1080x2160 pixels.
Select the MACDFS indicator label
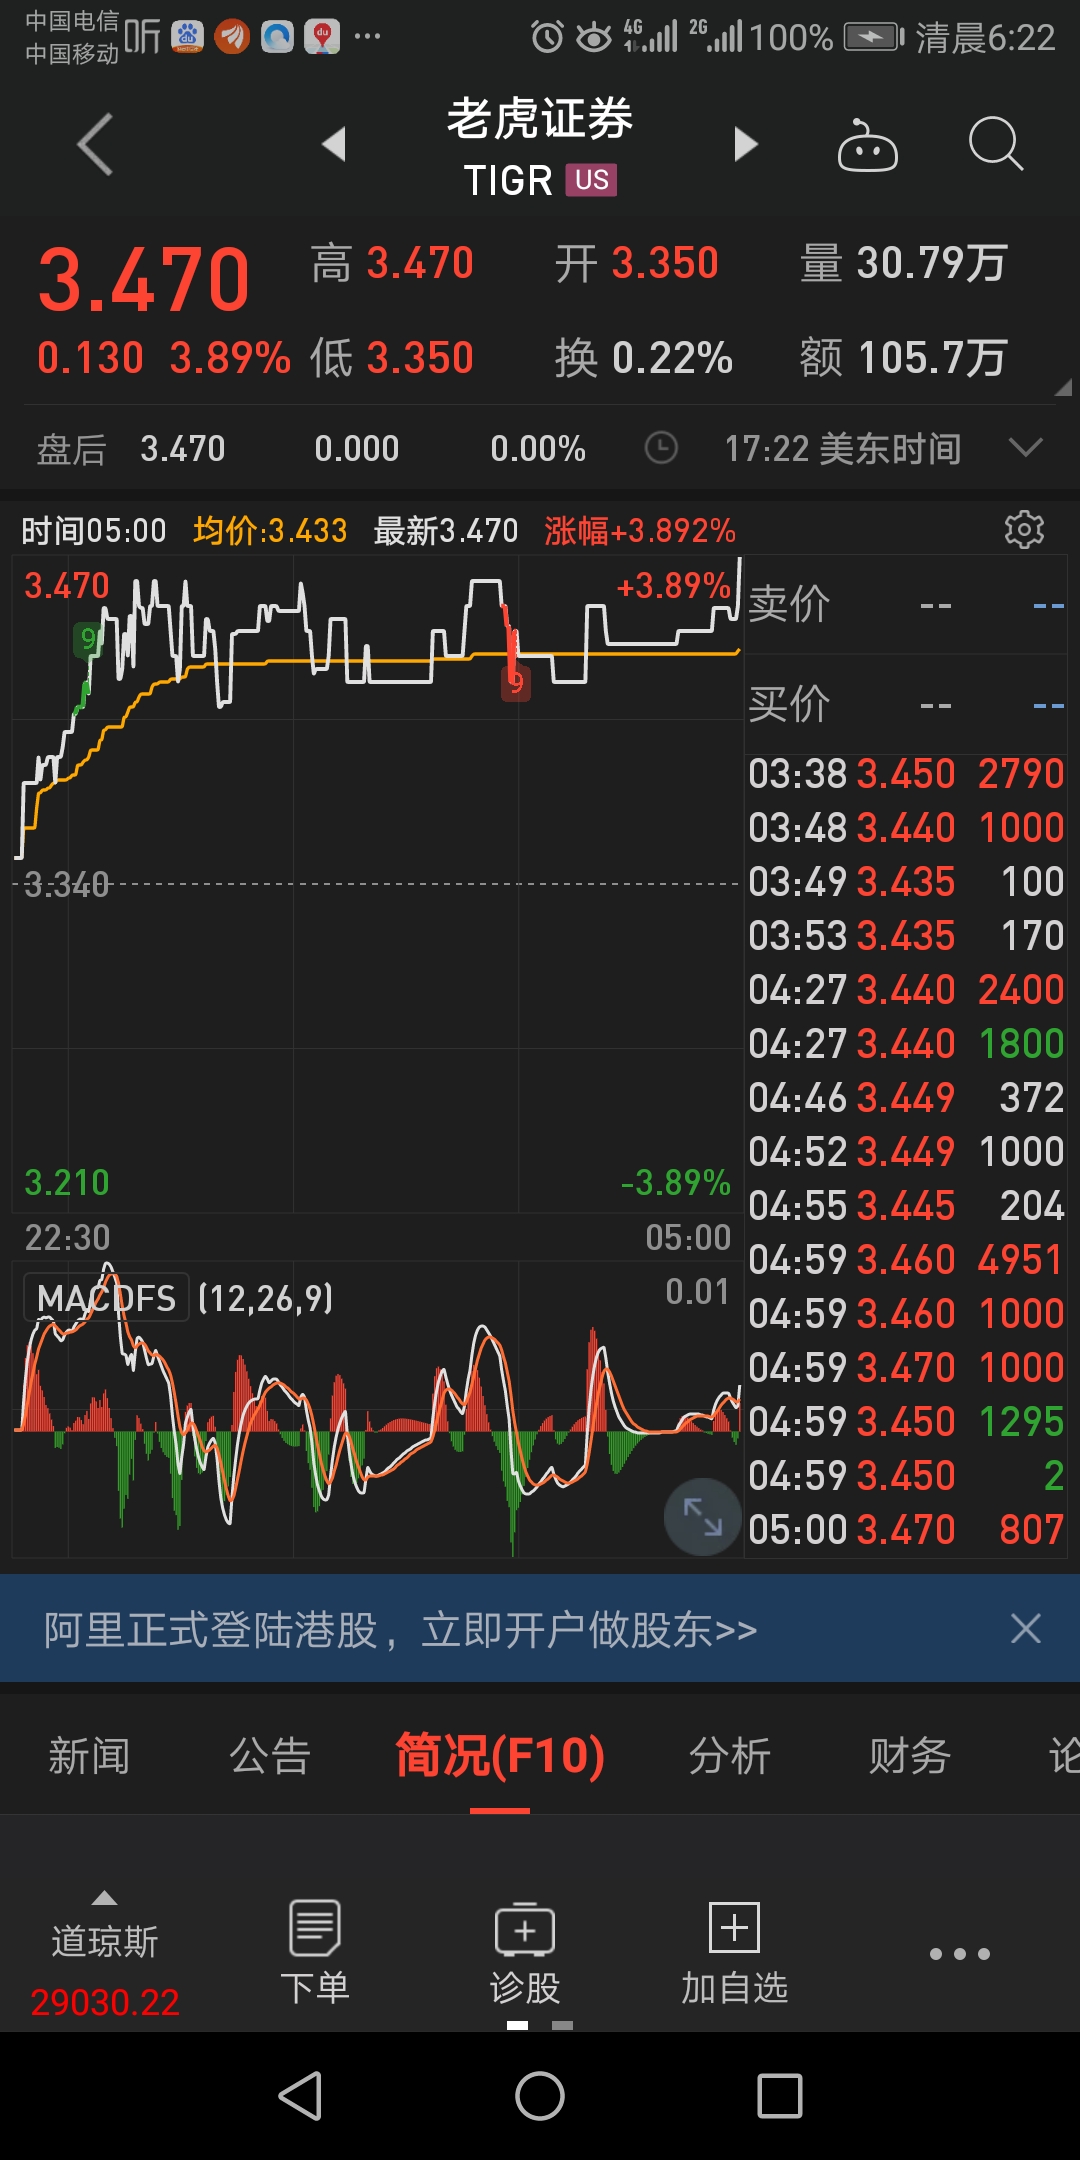click(x=106, y=1299)
